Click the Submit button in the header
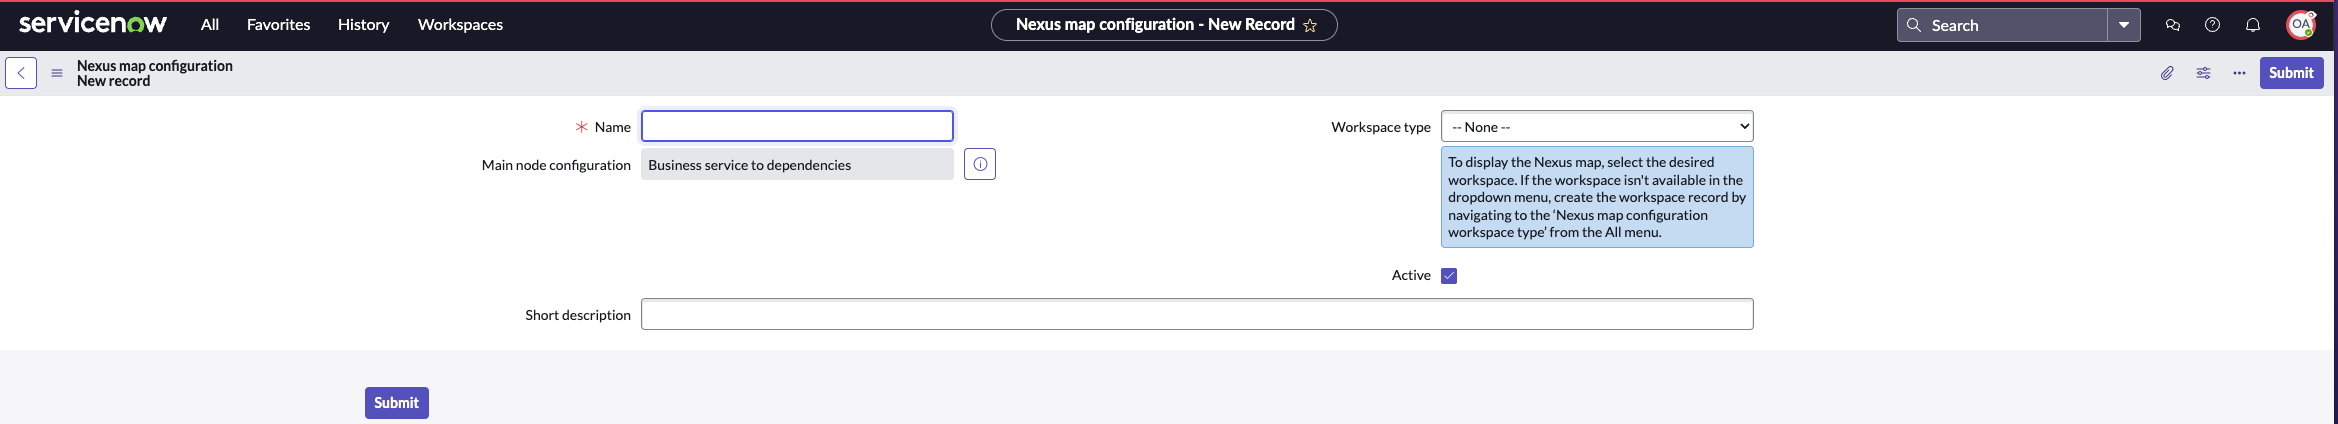Screen dimensions: 2338x424 pos(2291,73)
